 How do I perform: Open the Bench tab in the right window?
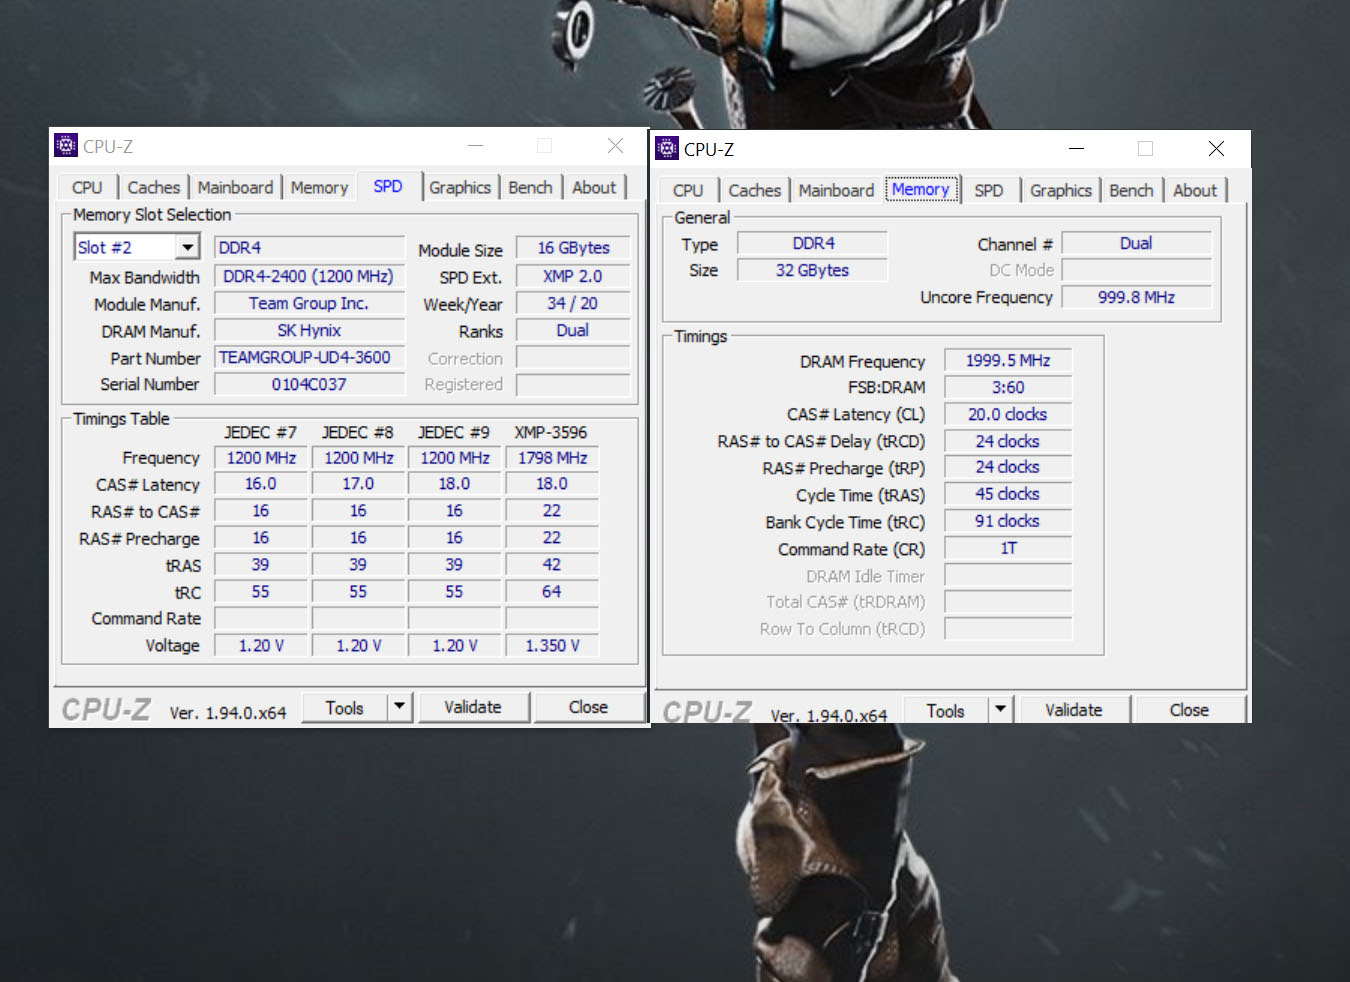click(1131, 190)
